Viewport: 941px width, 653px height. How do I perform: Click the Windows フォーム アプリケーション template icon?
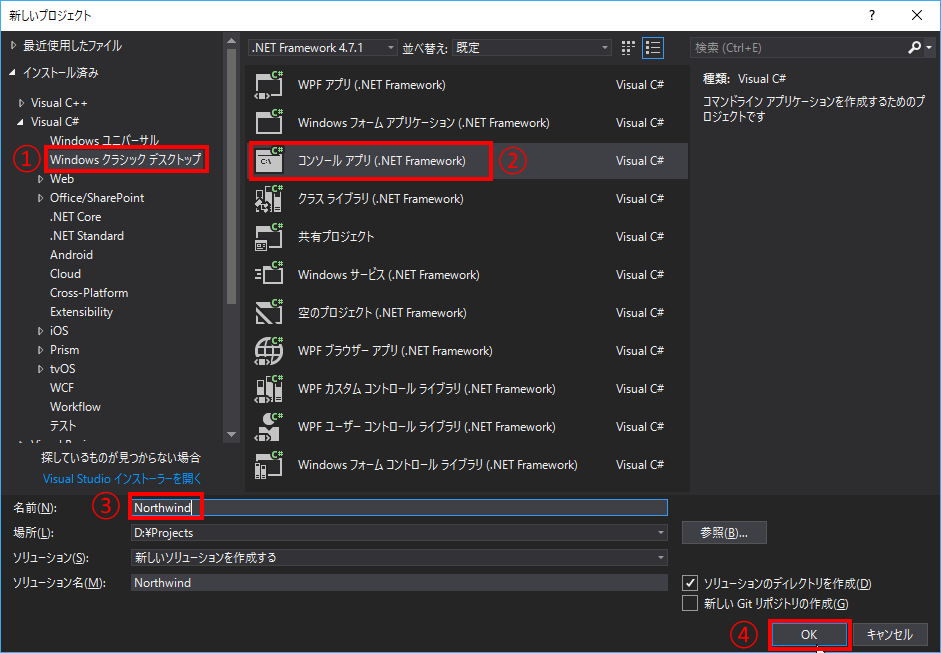[x=268, y=122]
